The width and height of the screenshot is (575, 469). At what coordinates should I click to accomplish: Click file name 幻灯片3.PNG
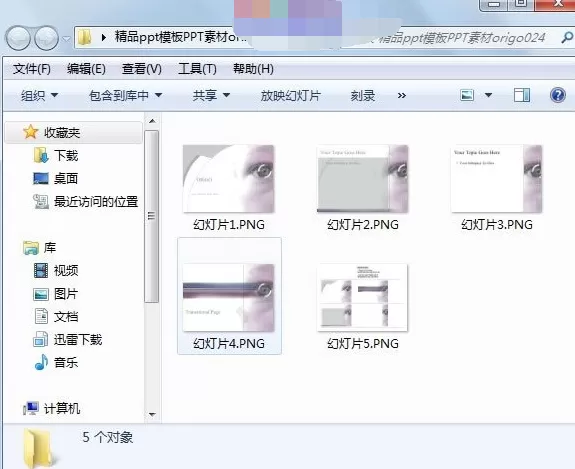click(x=497, y=224)
